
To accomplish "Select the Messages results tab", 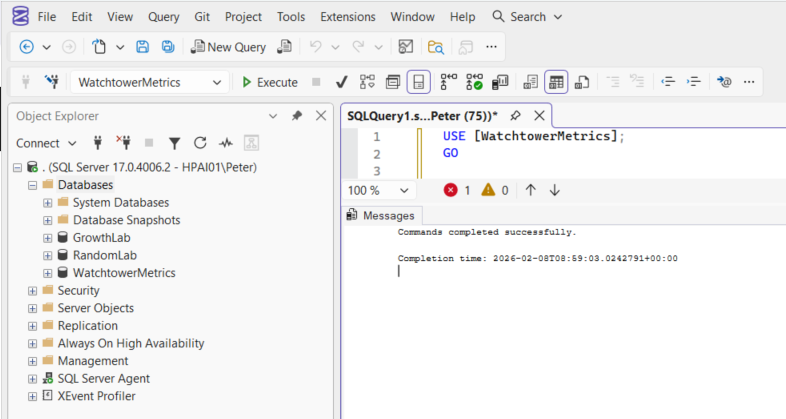I will pos(385,215).
